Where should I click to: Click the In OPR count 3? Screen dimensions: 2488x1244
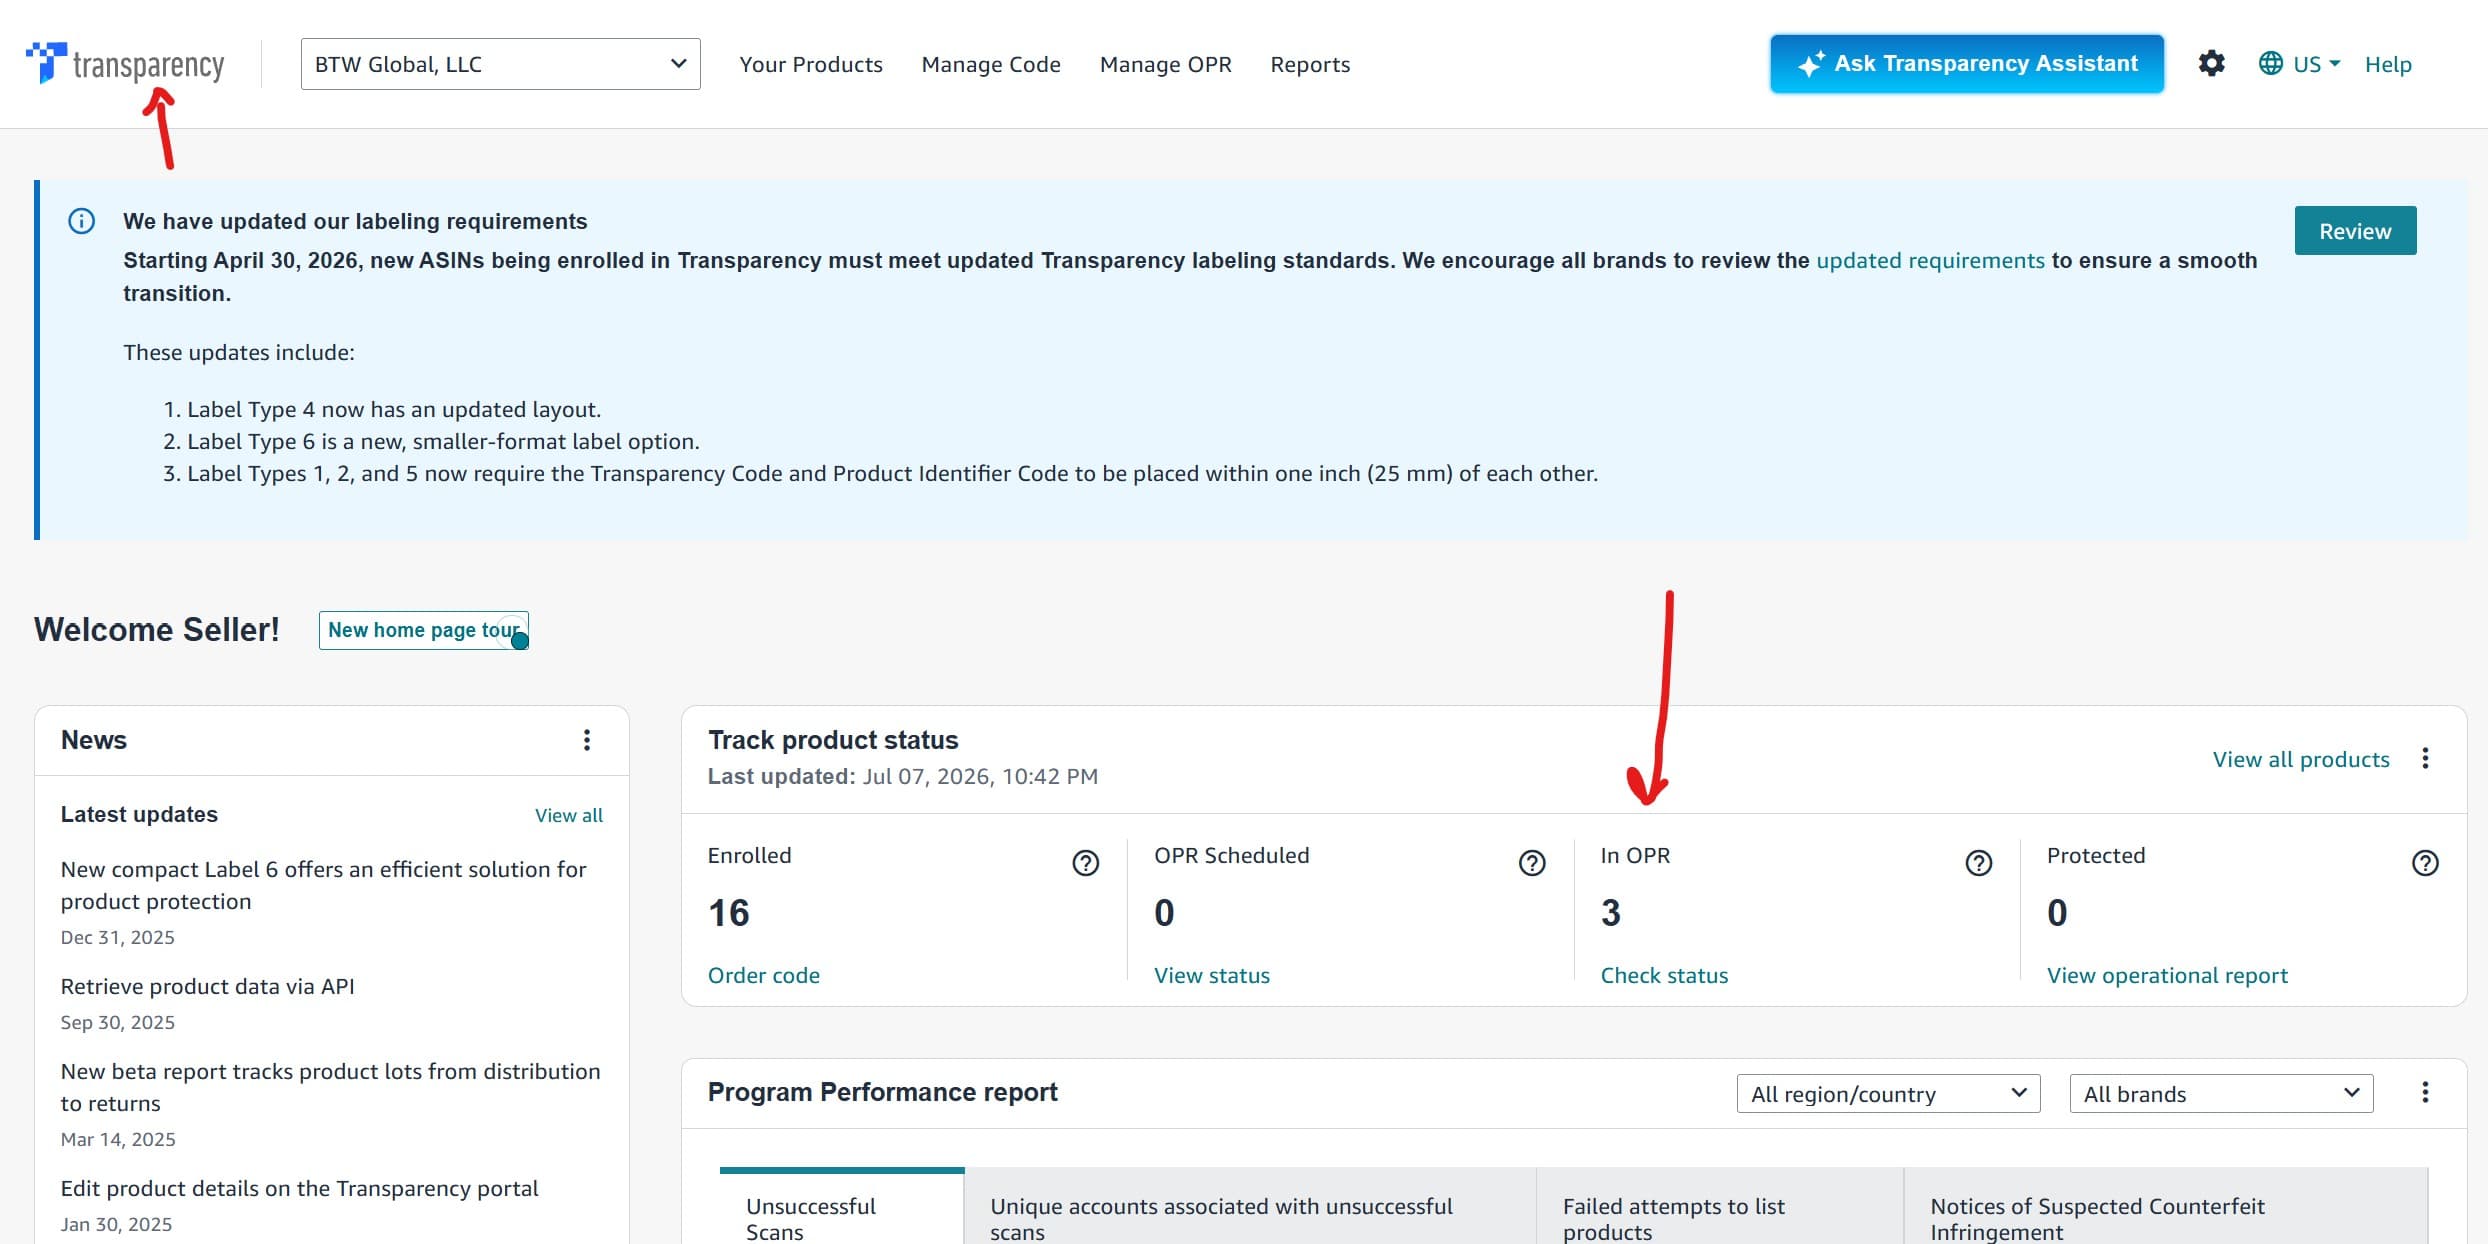click(1611, 913)
